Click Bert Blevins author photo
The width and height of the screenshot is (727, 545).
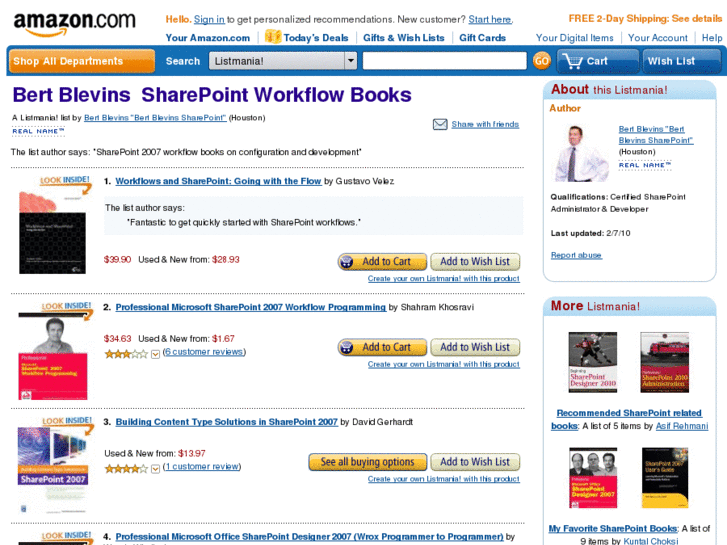tap(580, 153)
